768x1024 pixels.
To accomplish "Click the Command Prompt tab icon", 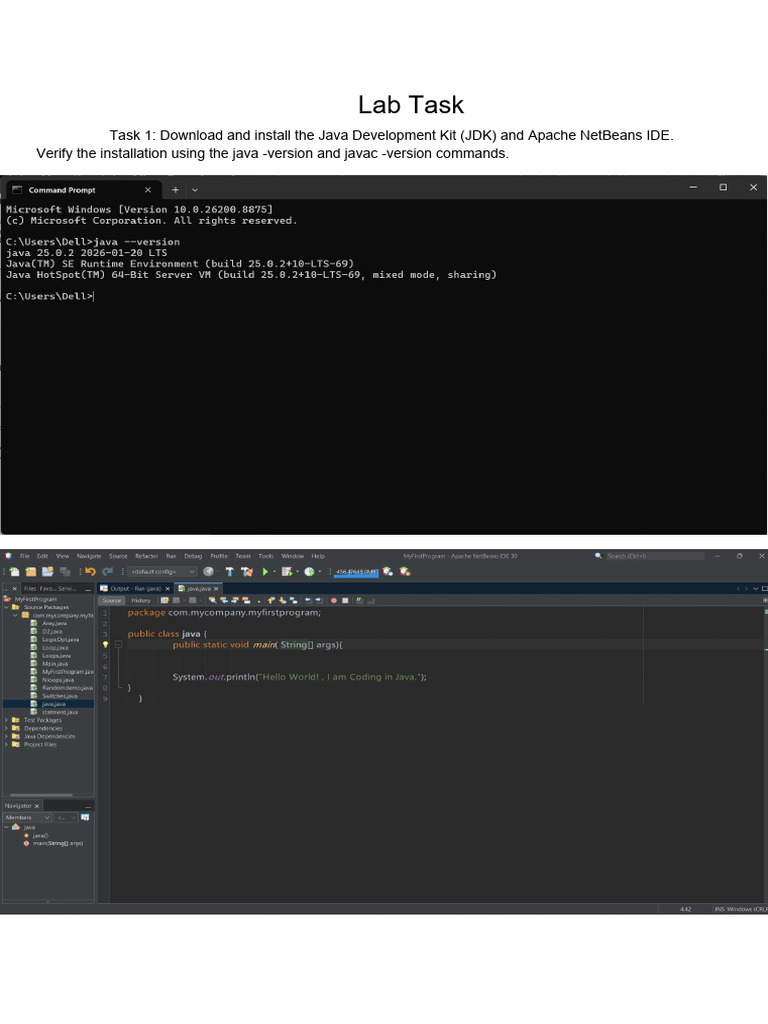I will 17,189.
